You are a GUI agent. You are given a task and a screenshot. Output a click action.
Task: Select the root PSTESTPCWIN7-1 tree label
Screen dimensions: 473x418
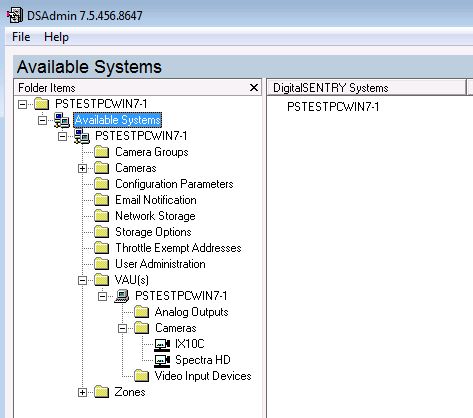101,104
